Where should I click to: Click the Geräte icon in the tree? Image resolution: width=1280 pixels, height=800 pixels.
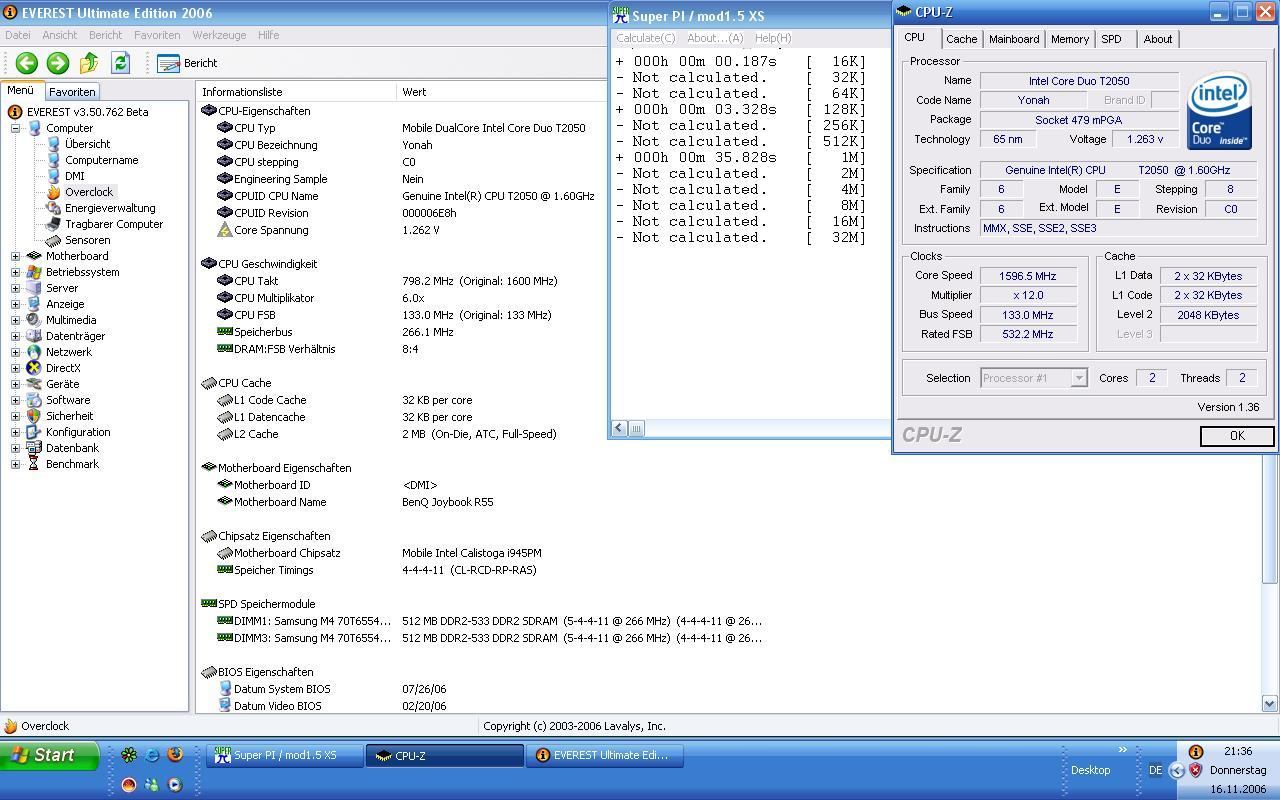click(34, 384)
